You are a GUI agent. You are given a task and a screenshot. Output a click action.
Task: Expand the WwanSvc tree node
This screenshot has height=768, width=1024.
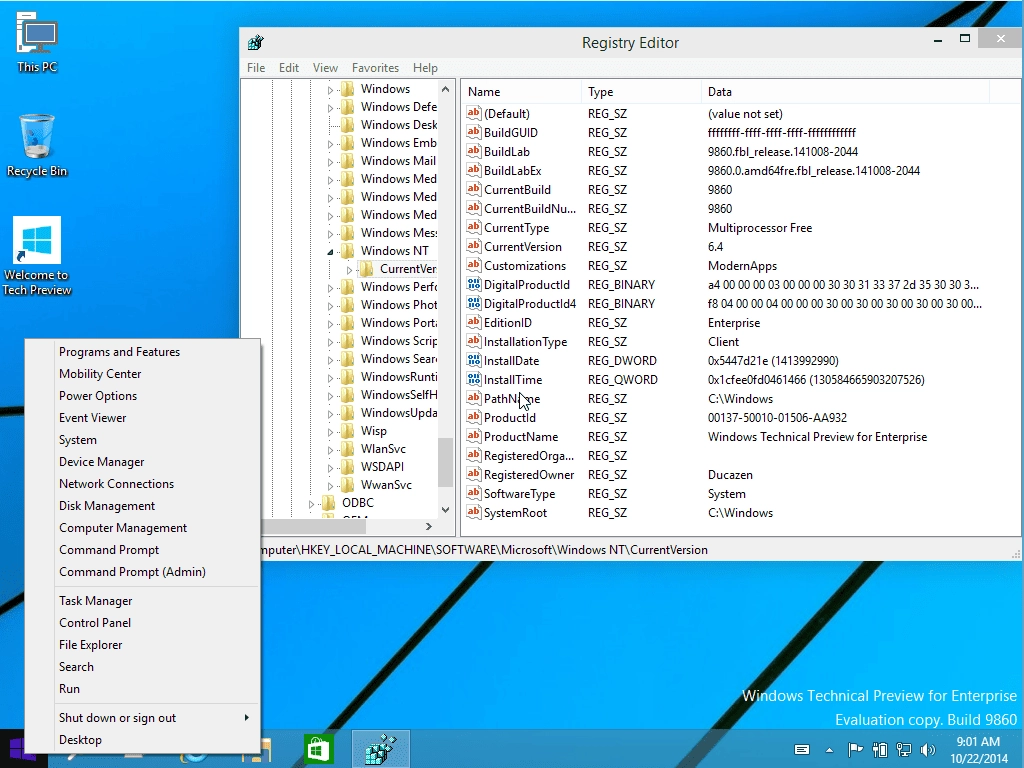[x=330, y=486]
